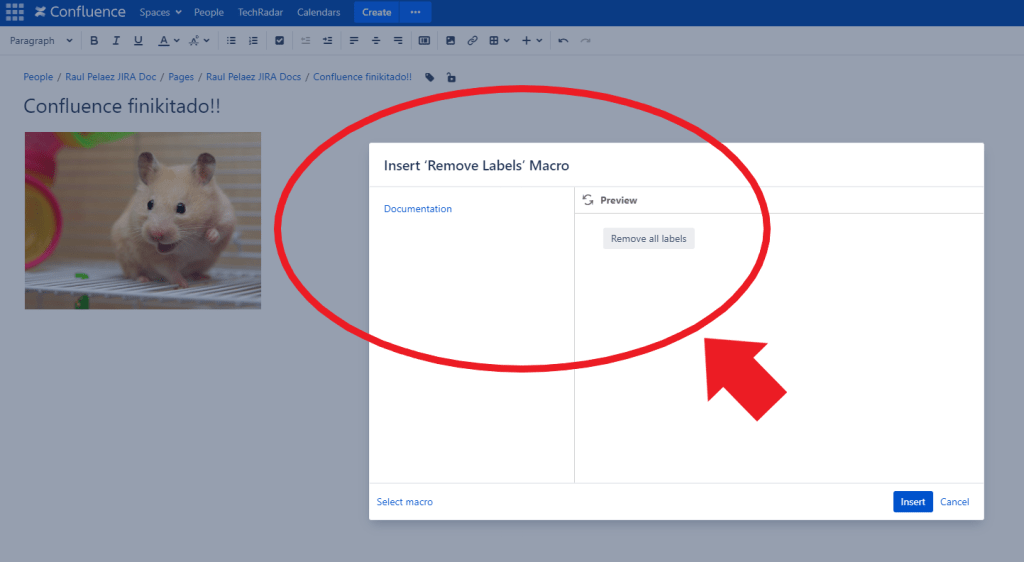This screenshot has height=562, width=1024.
Task: Open the page restrictions padlock
Action: (x=451, y=77)
